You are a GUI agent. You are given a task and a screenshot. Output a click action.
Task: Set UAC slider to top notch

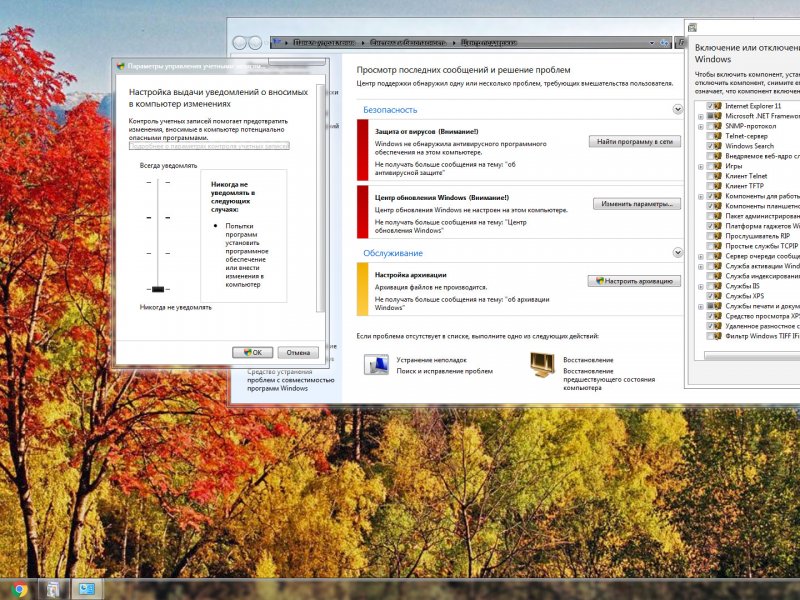tap(158, 182)
